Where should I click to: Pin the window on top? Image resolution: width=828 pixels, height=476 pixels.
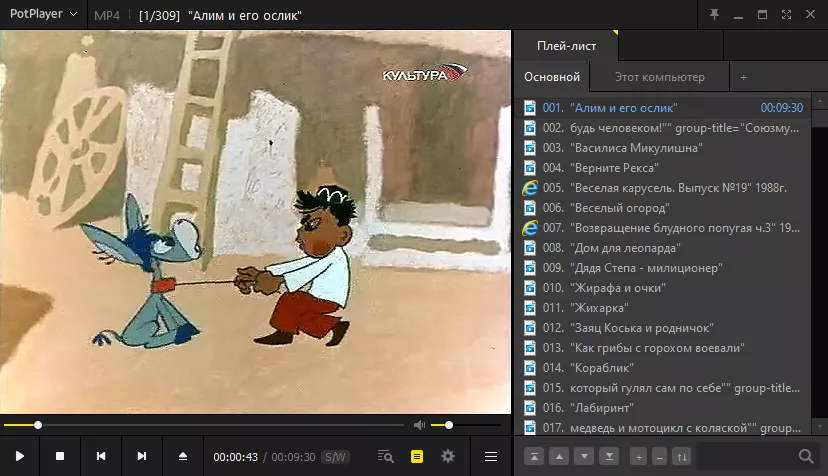pyautogui.click(x=714, y=14)
